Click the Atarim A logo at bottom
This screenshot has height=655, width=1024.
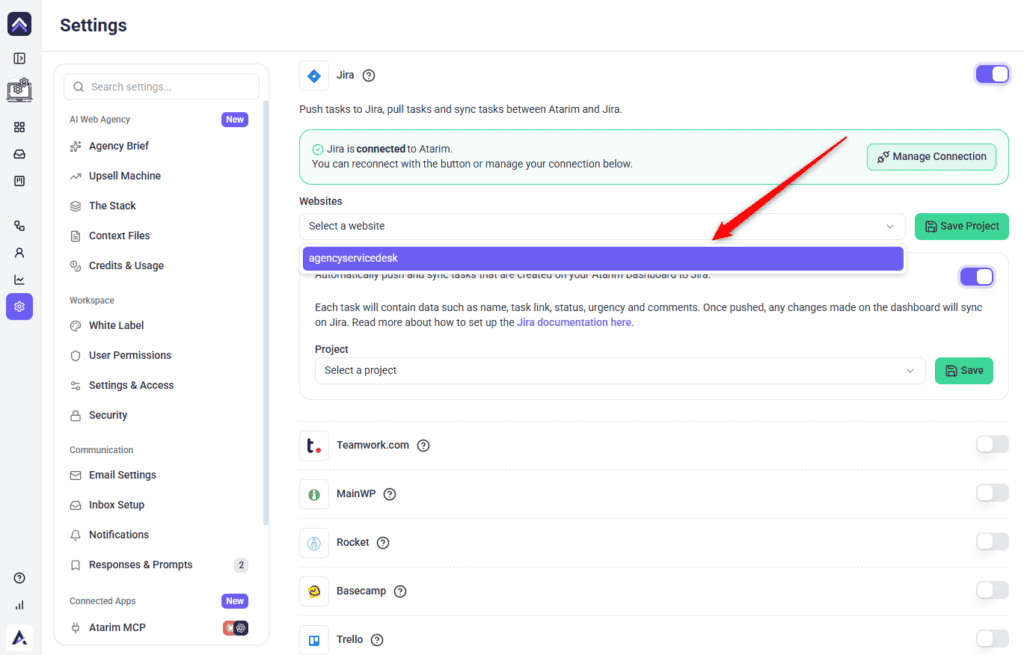[20, 637]
